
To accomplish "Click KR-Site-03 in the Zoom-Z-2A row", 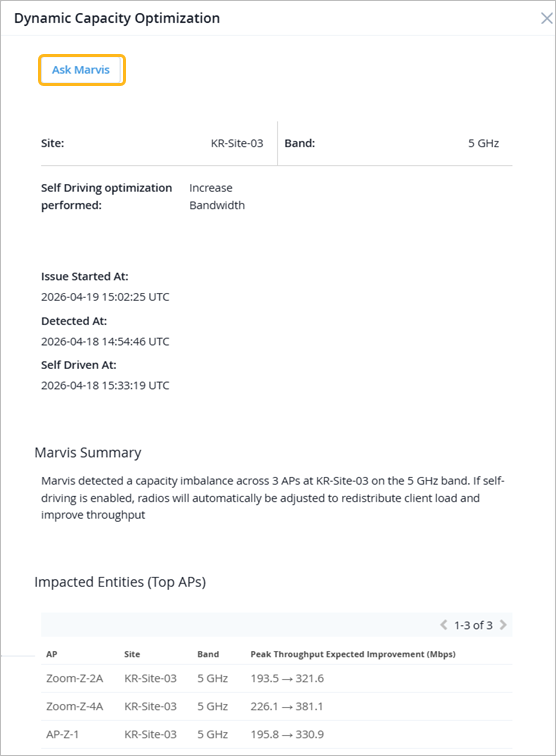I will [x=150, y=678].
